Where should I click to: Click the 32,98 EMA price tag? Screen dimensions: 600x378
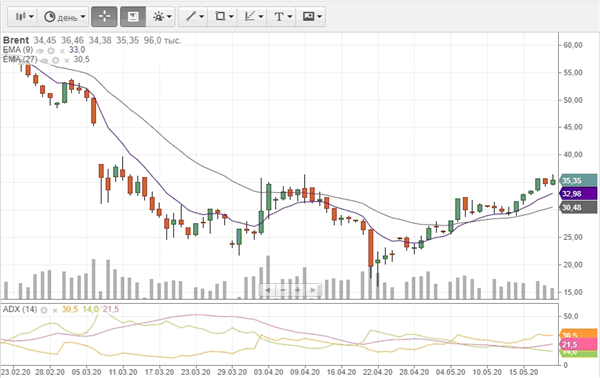coord(578,194)
